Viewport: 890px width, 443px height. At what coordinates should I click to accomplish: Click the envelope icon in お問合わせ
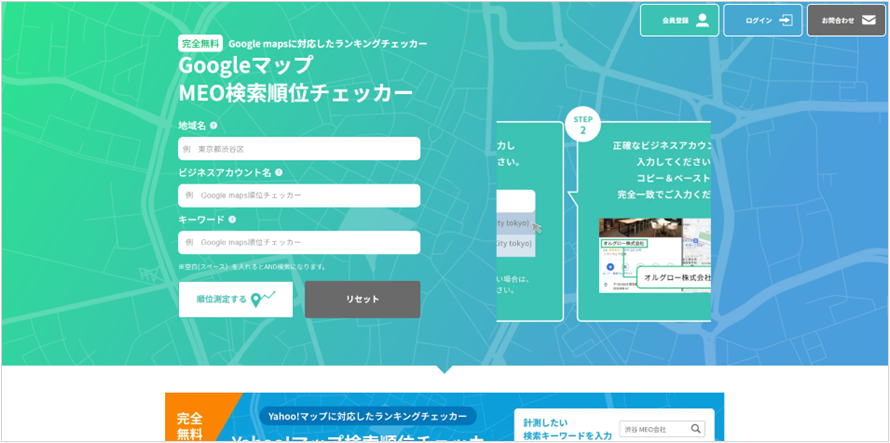[x=868, y=20]
